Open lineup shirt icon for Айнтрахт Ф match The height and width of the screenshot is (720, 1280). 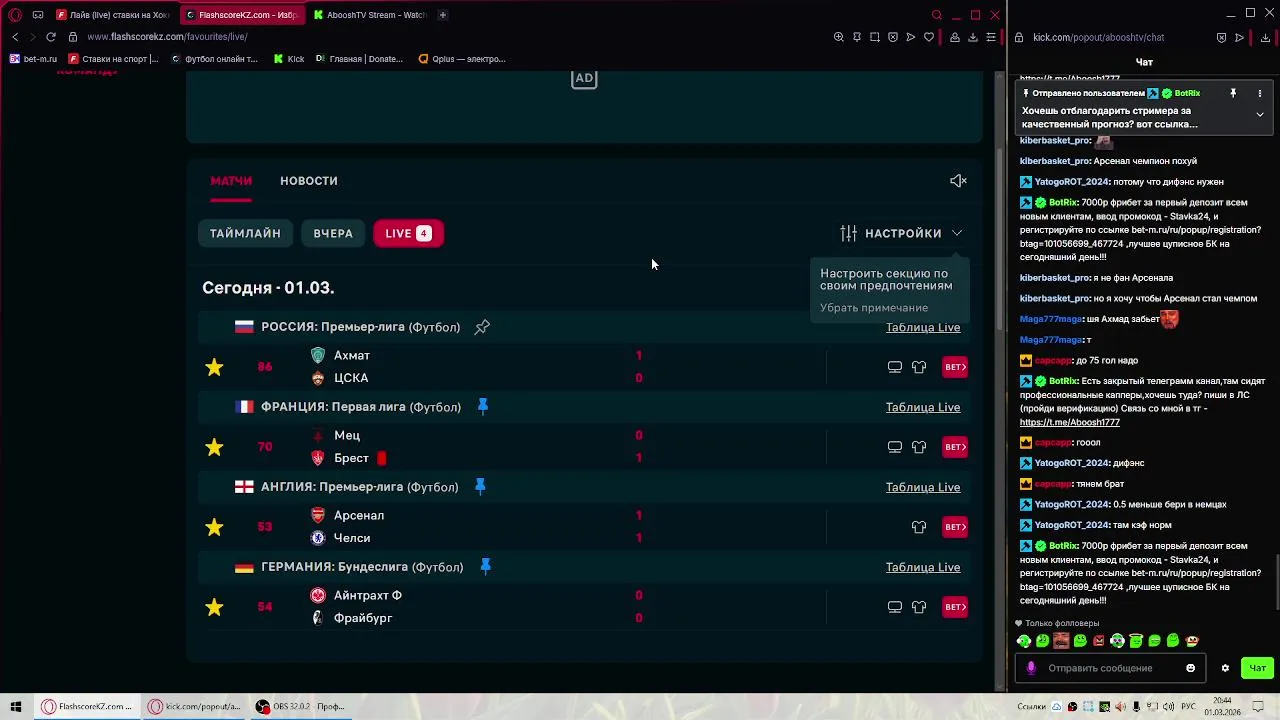click(919, 607)
